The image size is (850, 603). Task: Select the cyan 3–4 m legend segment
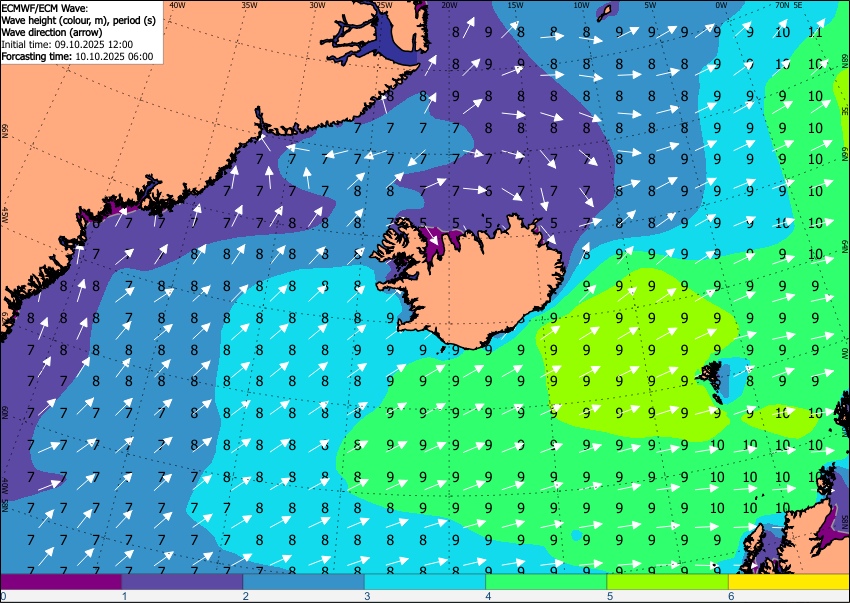(x=425, y=581)
